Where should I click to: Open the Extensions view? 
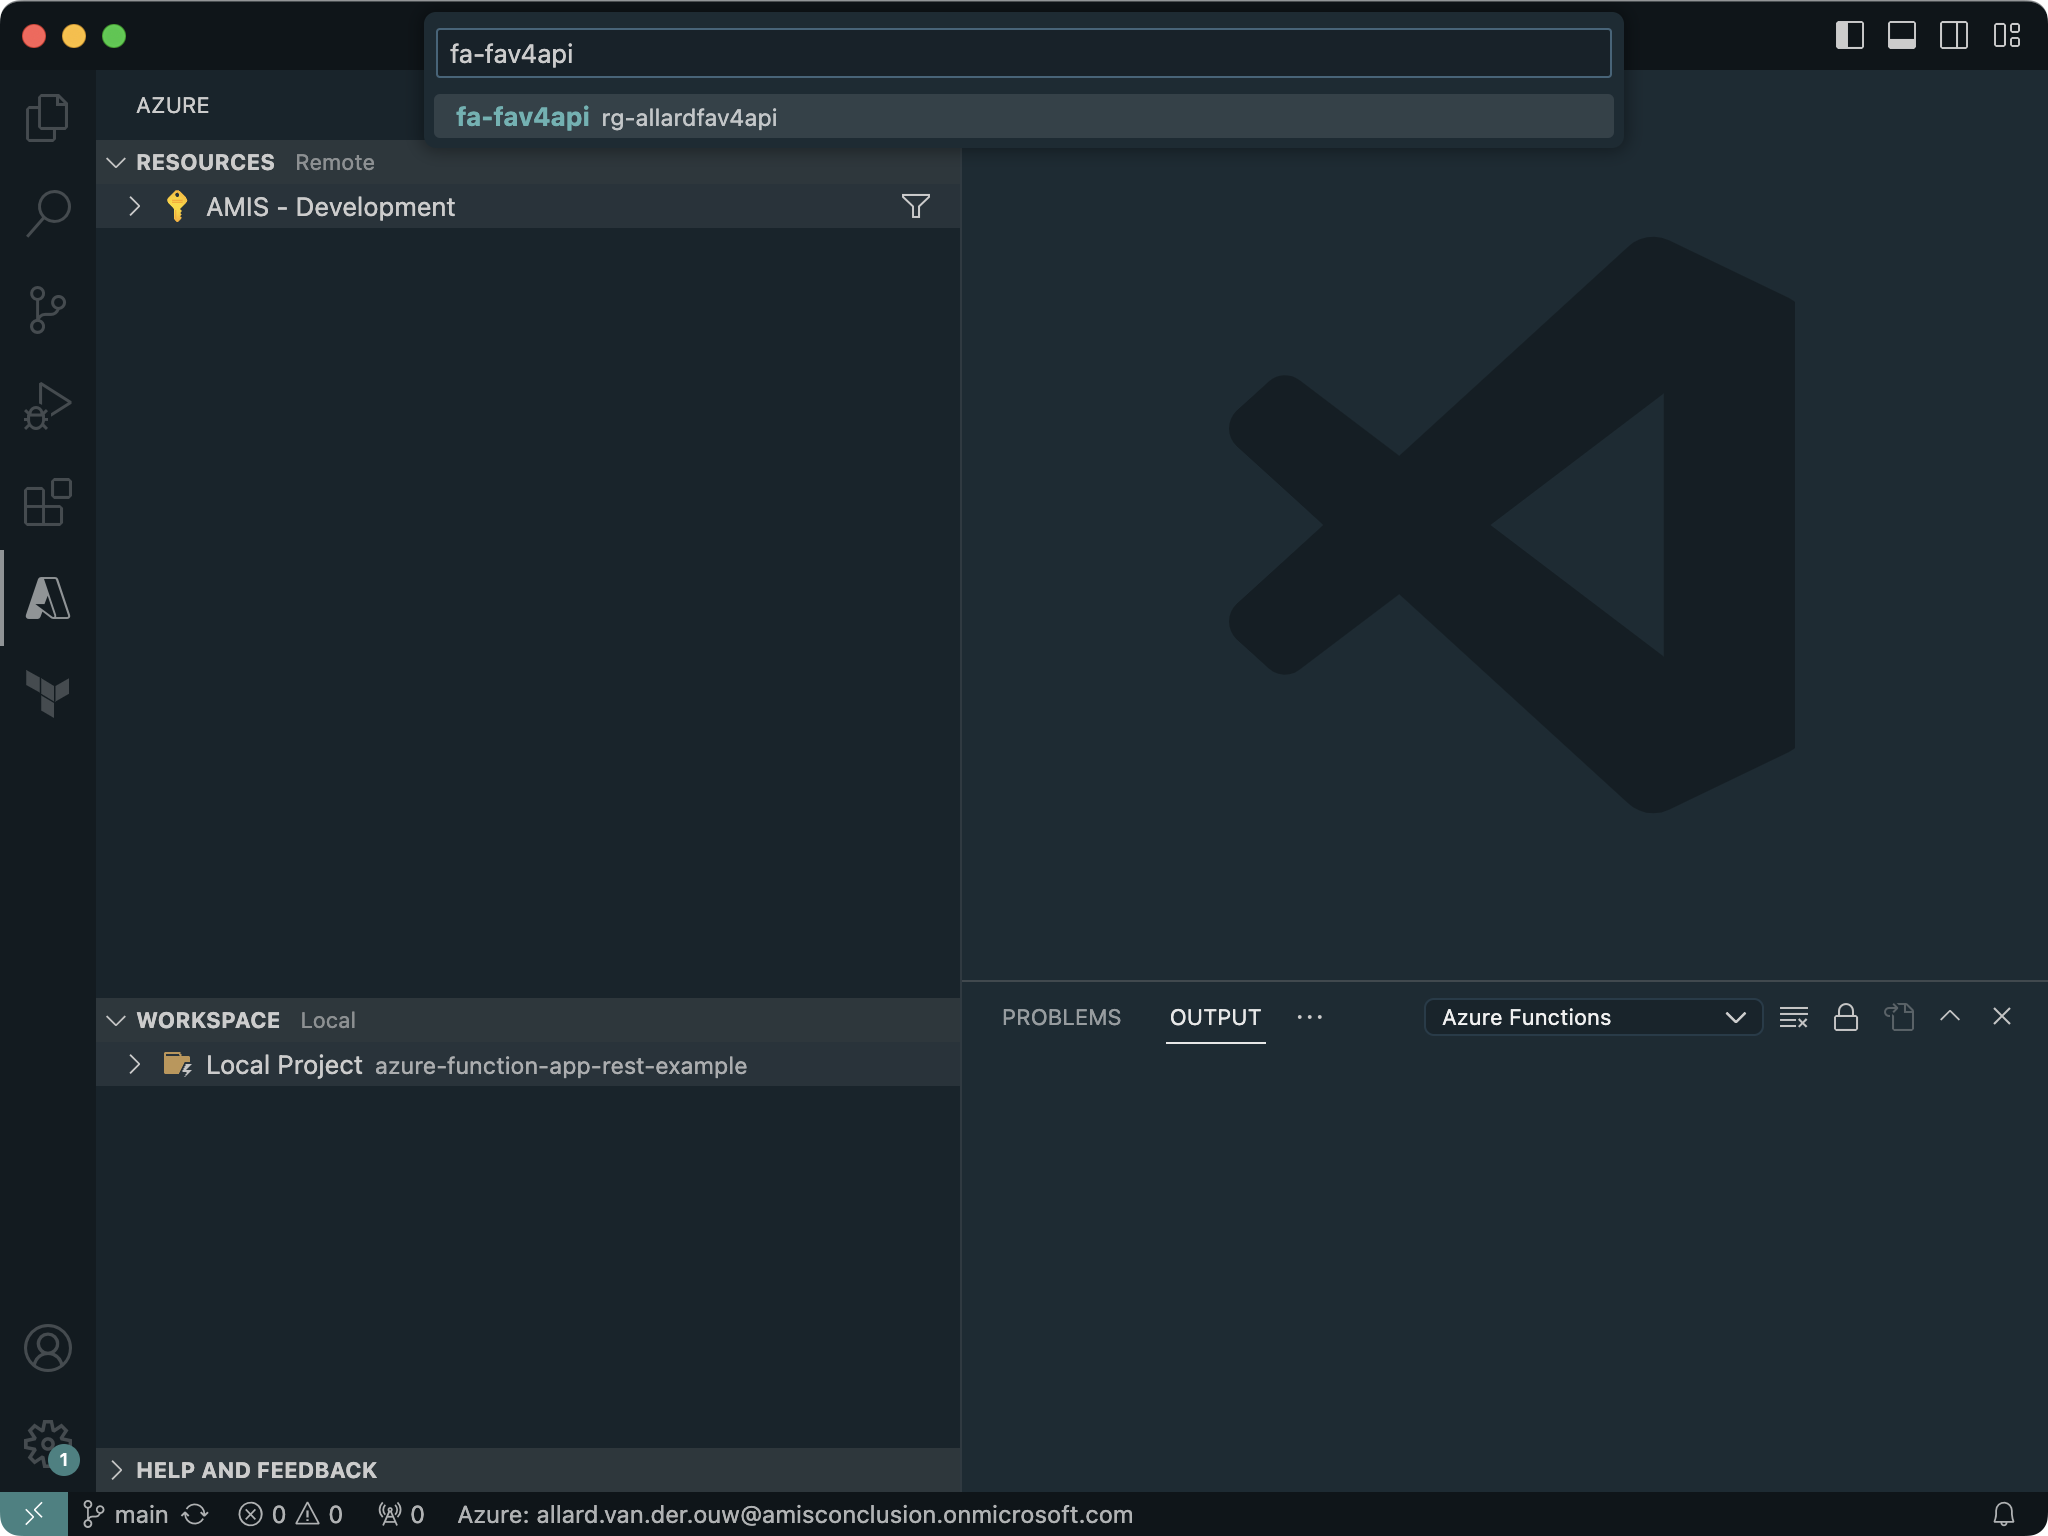(x=47, y=501)
